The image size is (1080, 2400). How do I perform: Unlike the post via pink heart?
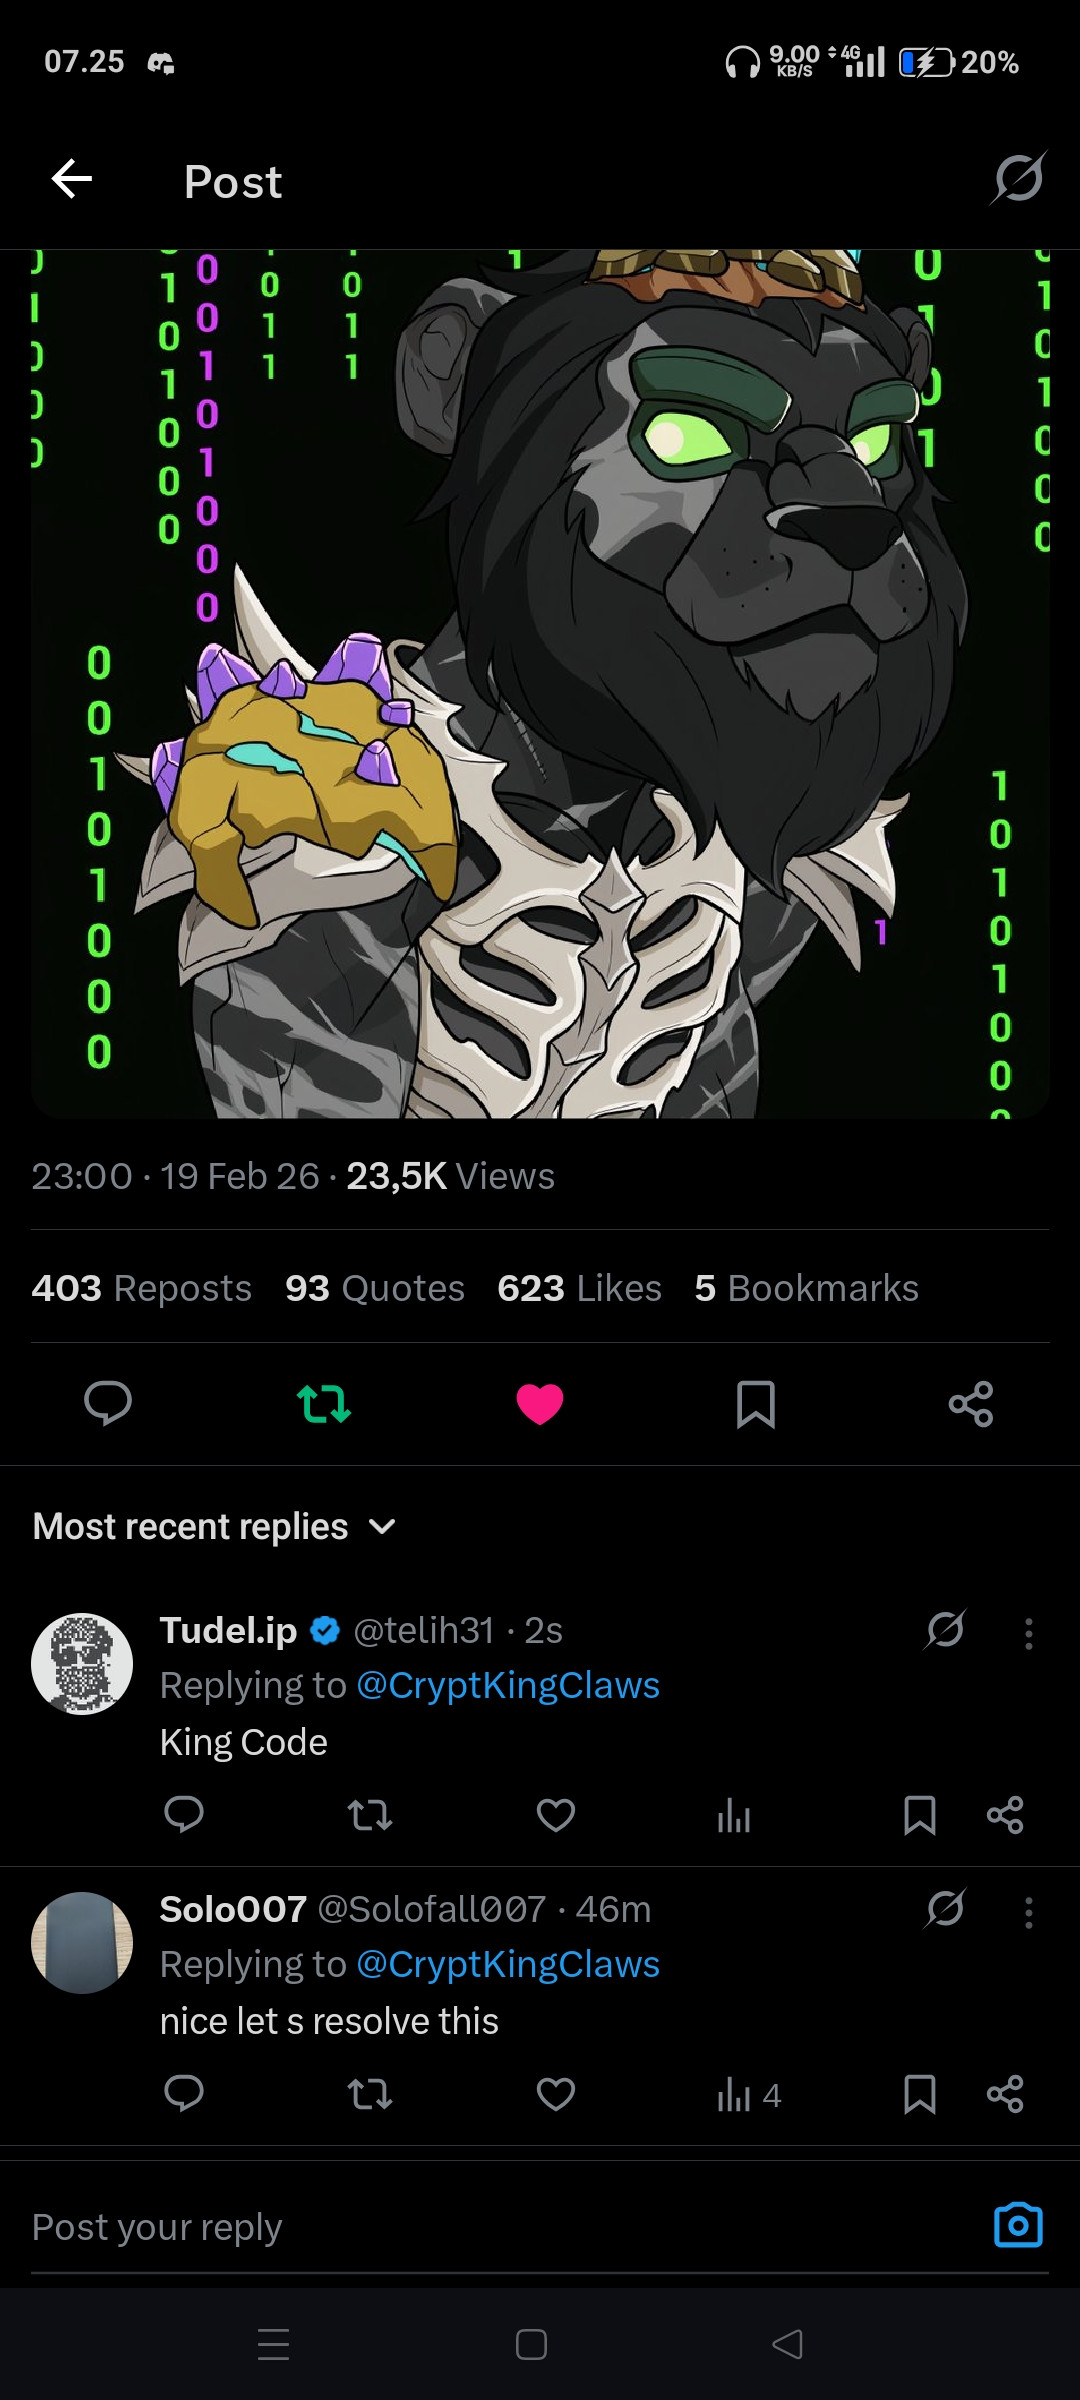[x=540, y=1404]
